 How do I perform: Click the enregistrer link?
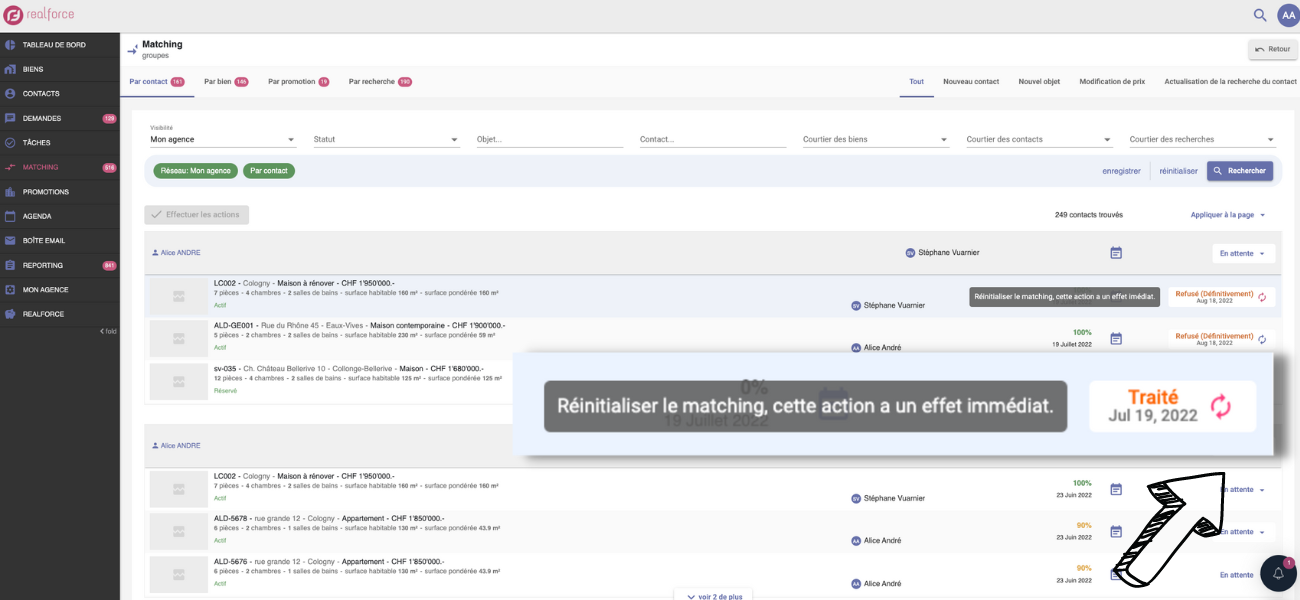(x=1121, y=171)
